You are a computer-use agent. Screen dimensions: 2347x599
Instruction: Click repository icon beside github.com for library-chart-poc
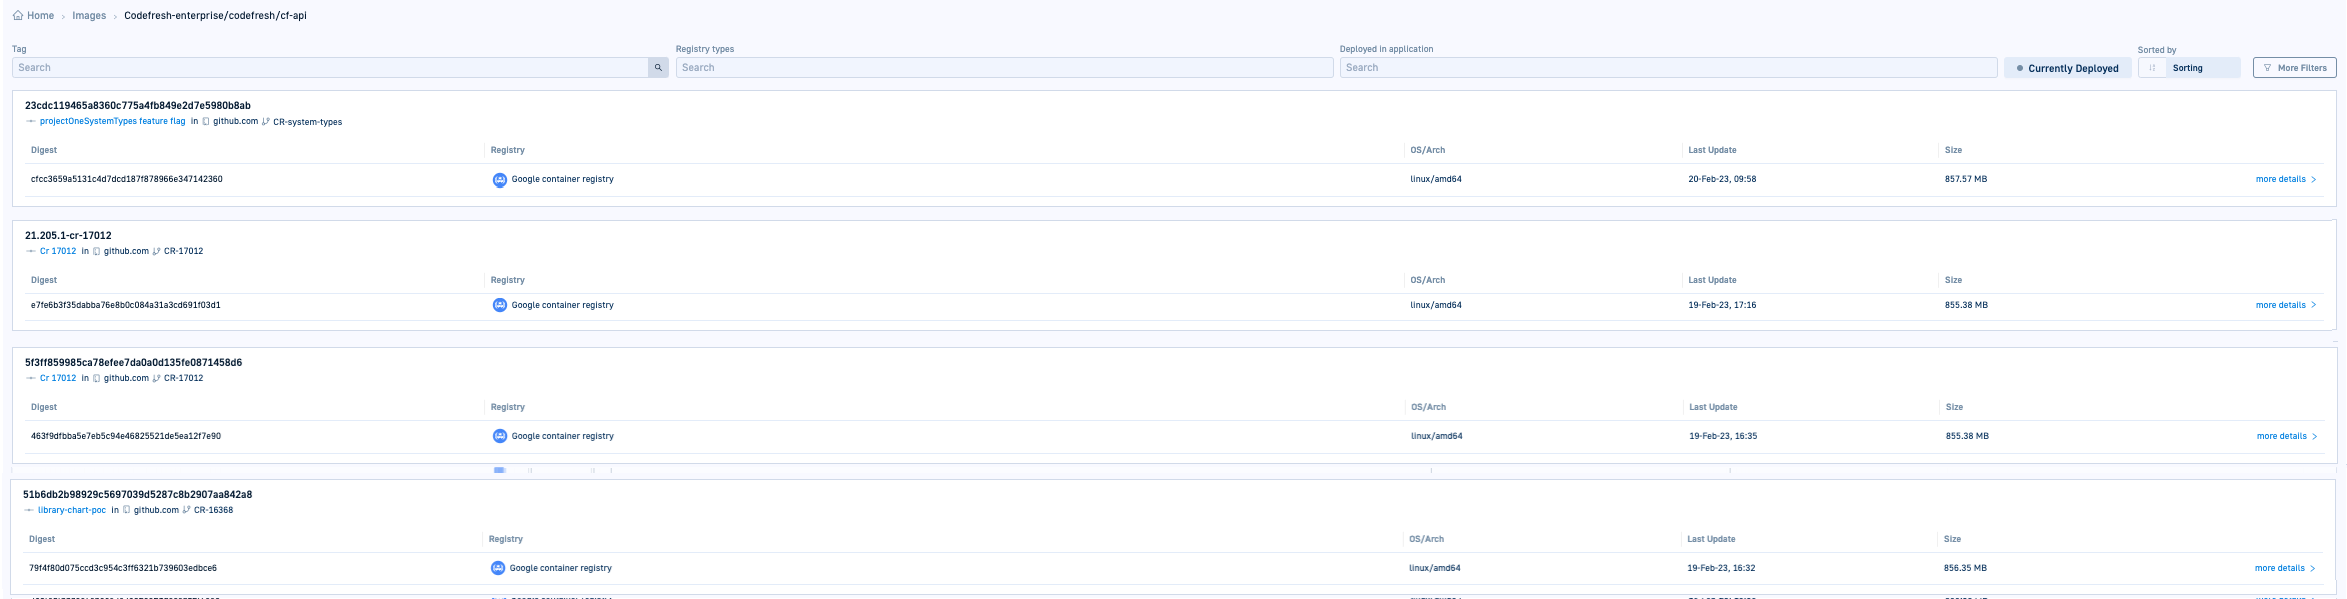pos(127,510)
